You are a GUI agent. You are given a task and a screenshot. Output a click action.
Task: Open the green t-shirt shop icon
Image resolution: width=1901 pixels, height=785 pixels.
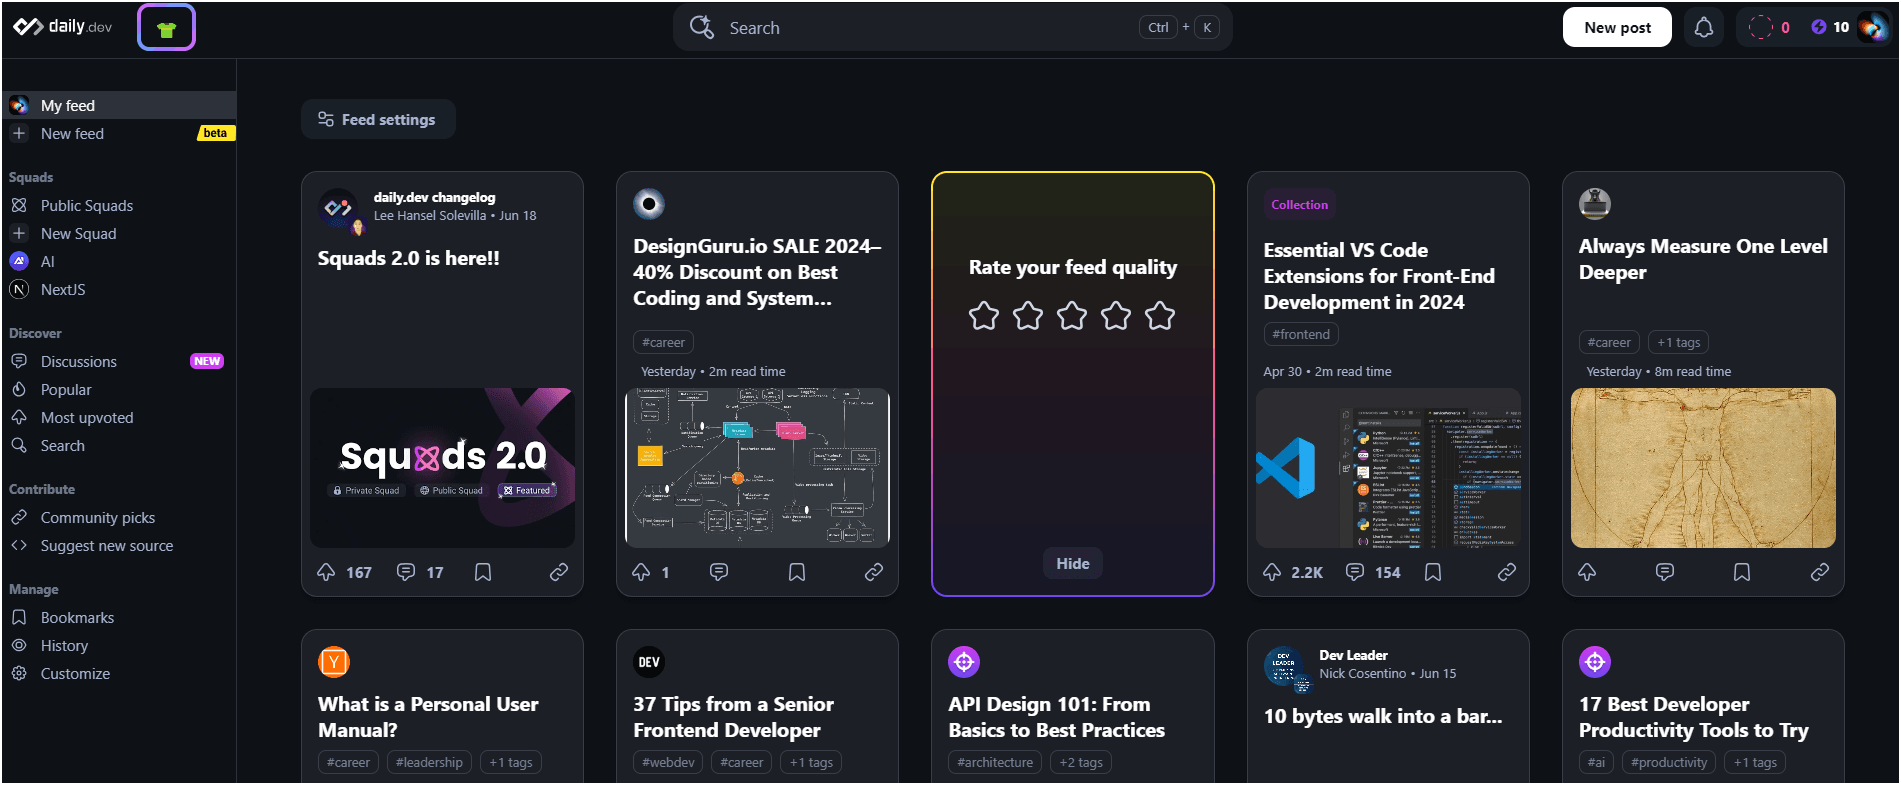coord(166,28)
